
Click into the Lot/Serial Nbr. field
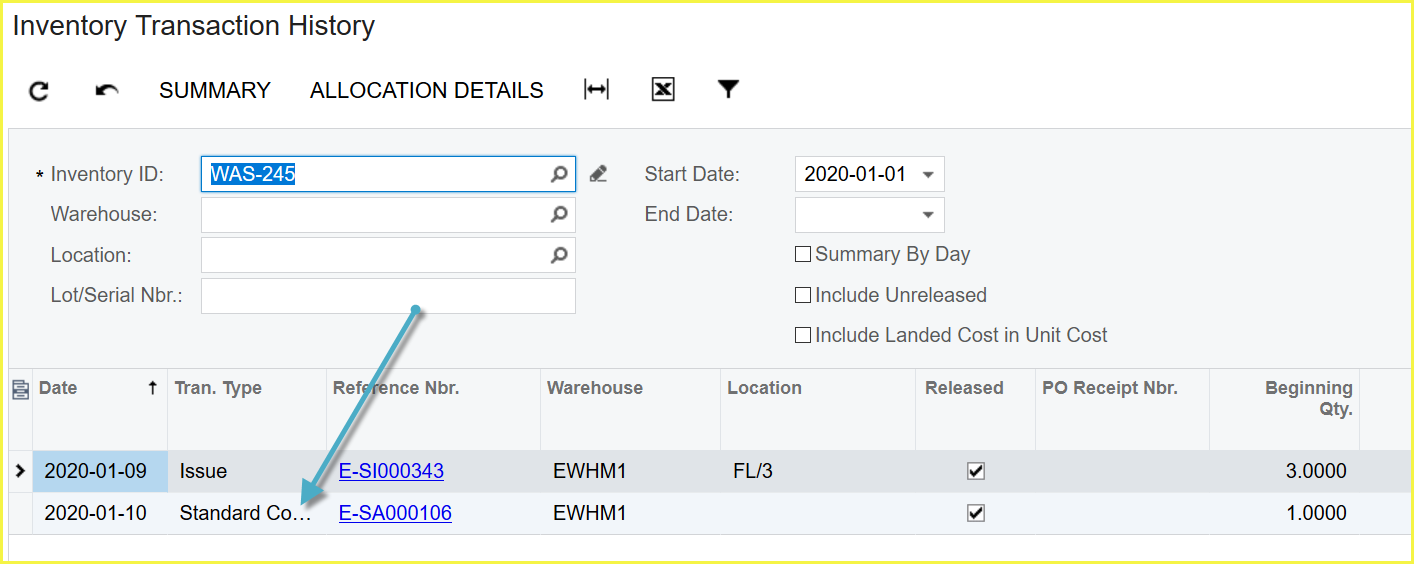(x=388, y=296)
